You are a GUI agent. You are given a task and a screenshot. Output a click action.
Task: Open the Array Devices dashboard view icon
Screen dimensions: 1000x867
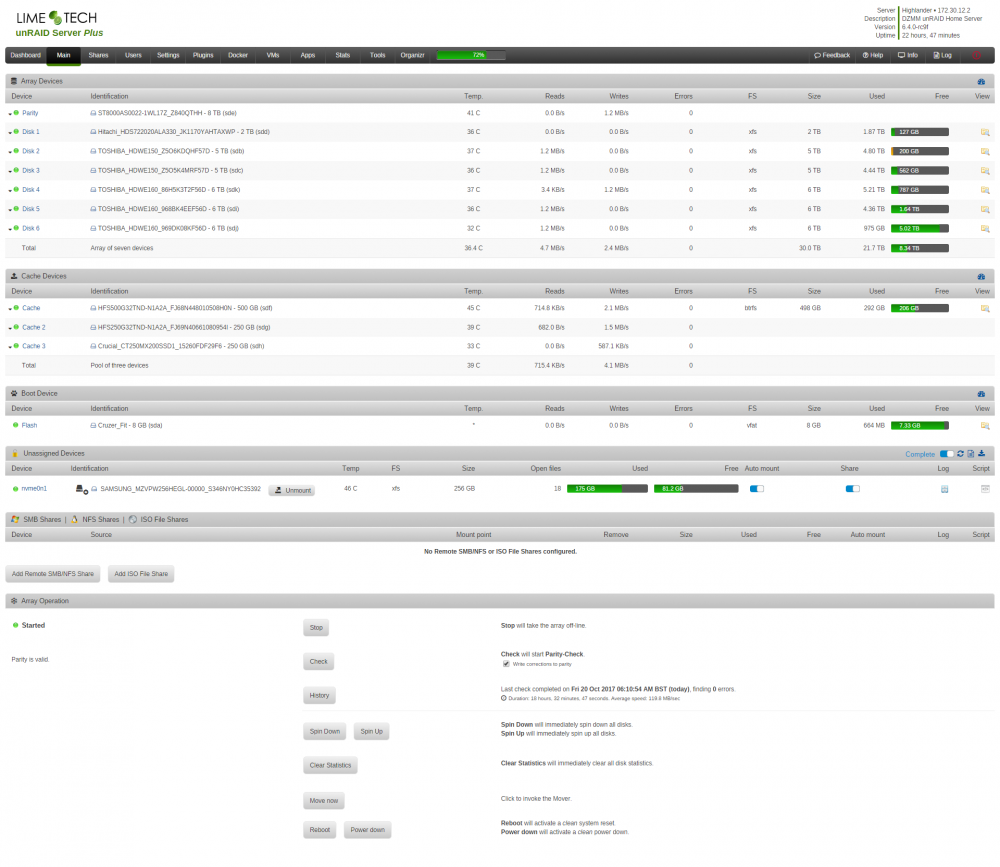tap(981, 82)
